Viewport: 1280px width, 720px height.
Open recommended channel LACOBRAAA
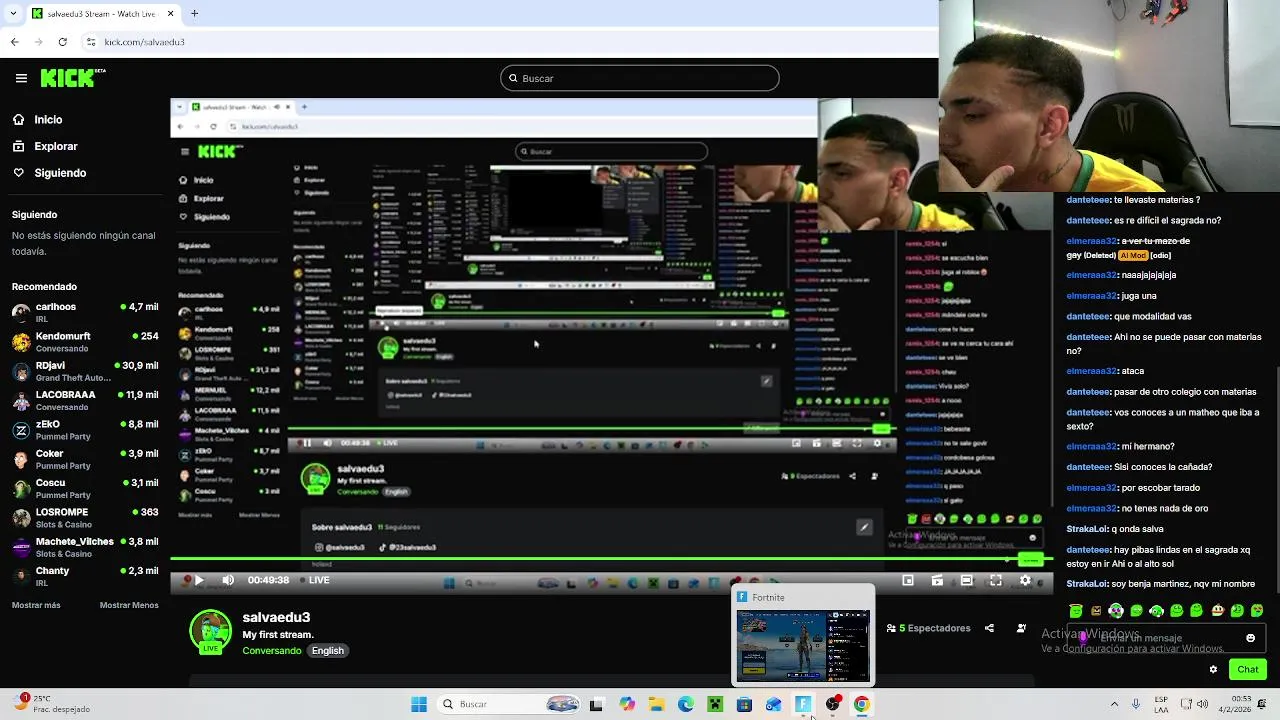85,400
